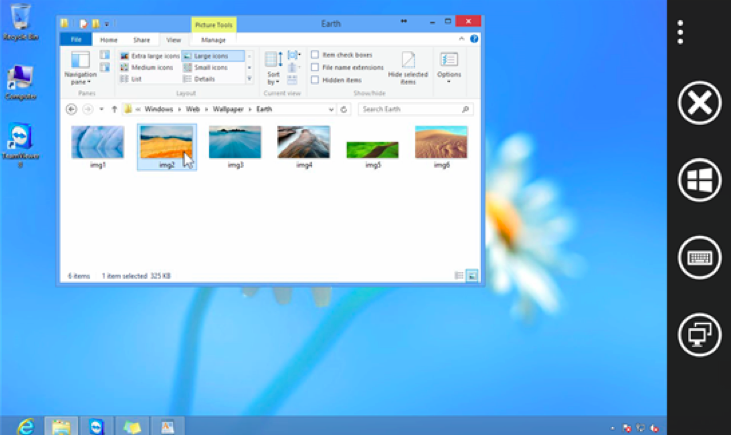
Task: Select the TeamViewer 8 desktop shortcut
Action: point(21,145)
